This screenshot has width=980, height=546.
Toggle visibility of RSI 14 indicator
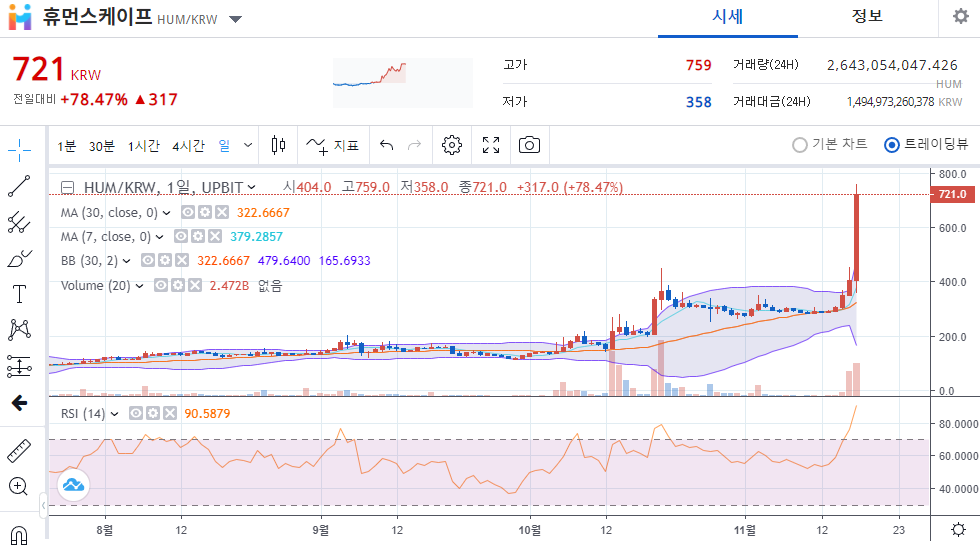coord(136,413)
